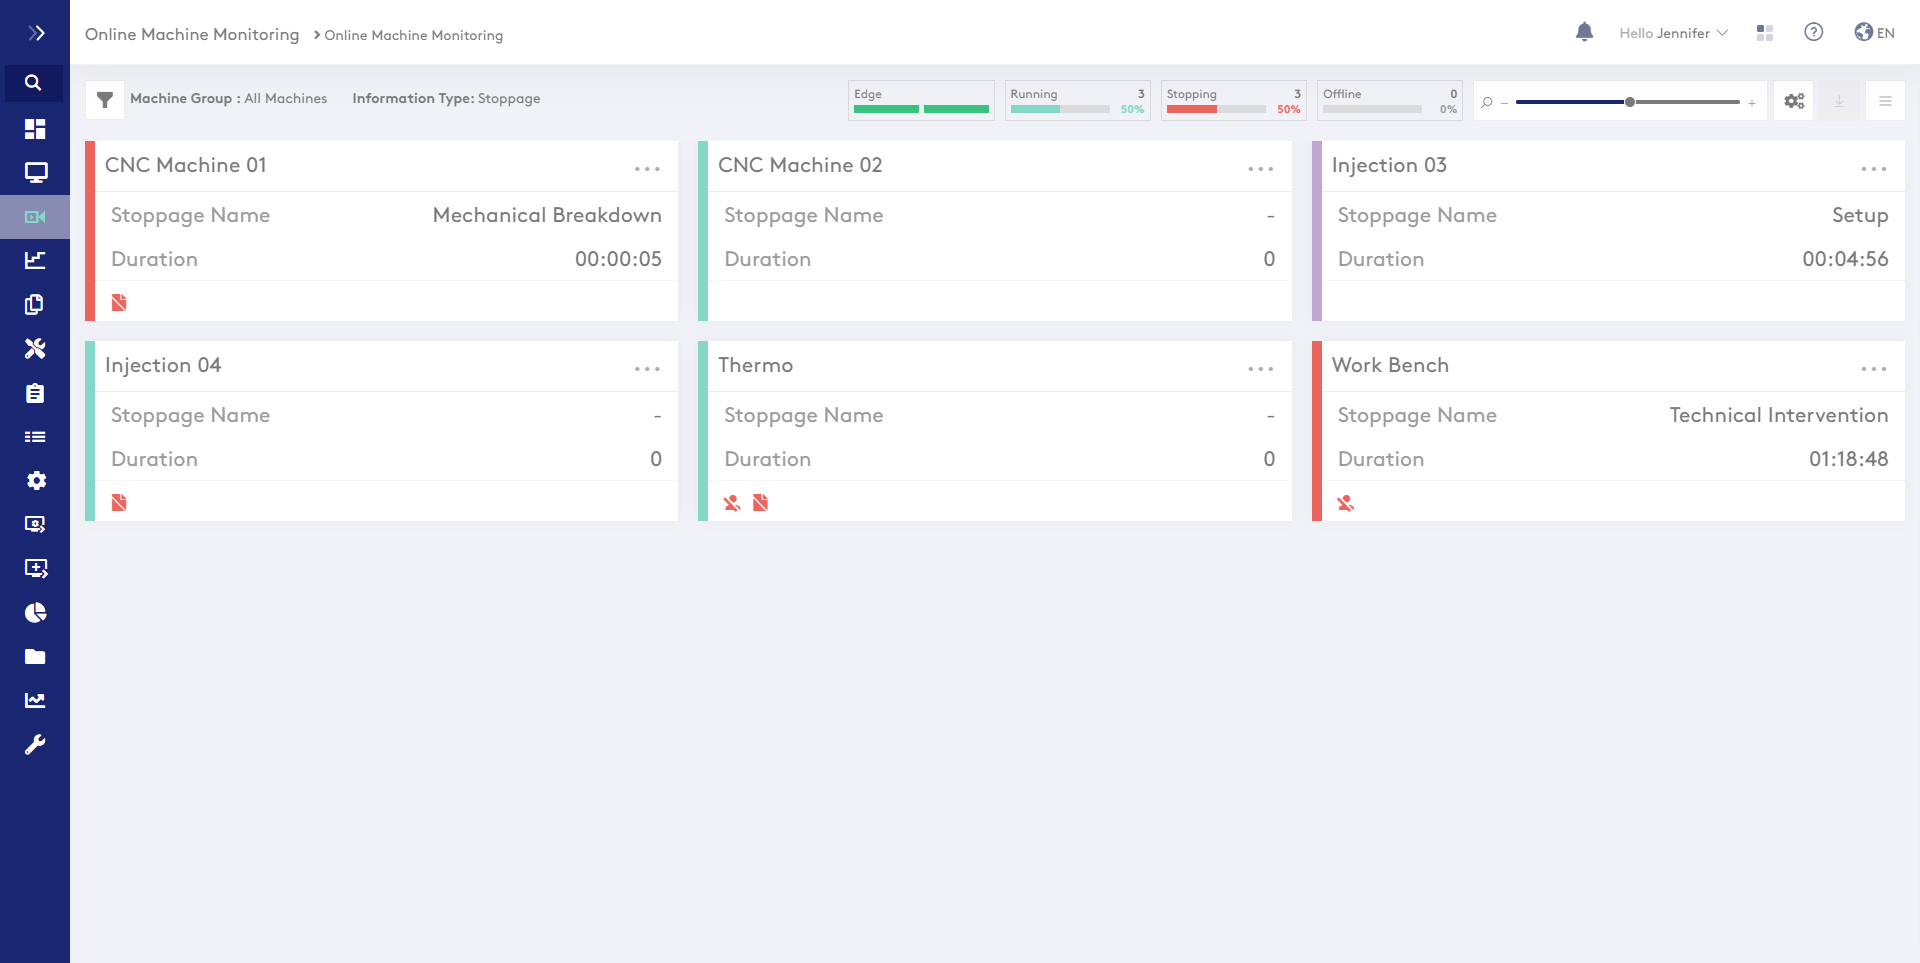Viewport: 1920px width, 963px height.
Task: Open the maintenance tools icon in sidebar
Action: [35, 348]
